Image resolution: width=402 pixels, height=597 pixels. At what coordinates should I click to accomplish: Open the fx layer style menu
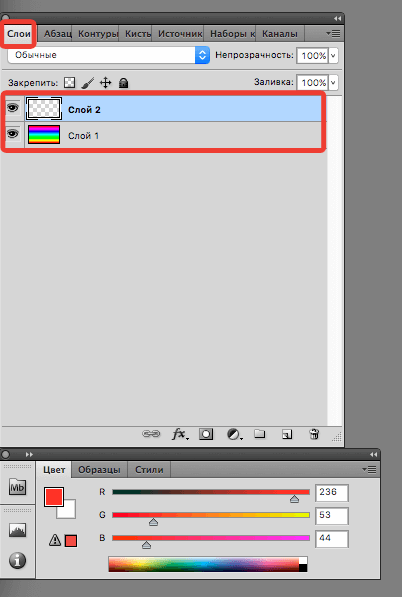coord(180,434)
